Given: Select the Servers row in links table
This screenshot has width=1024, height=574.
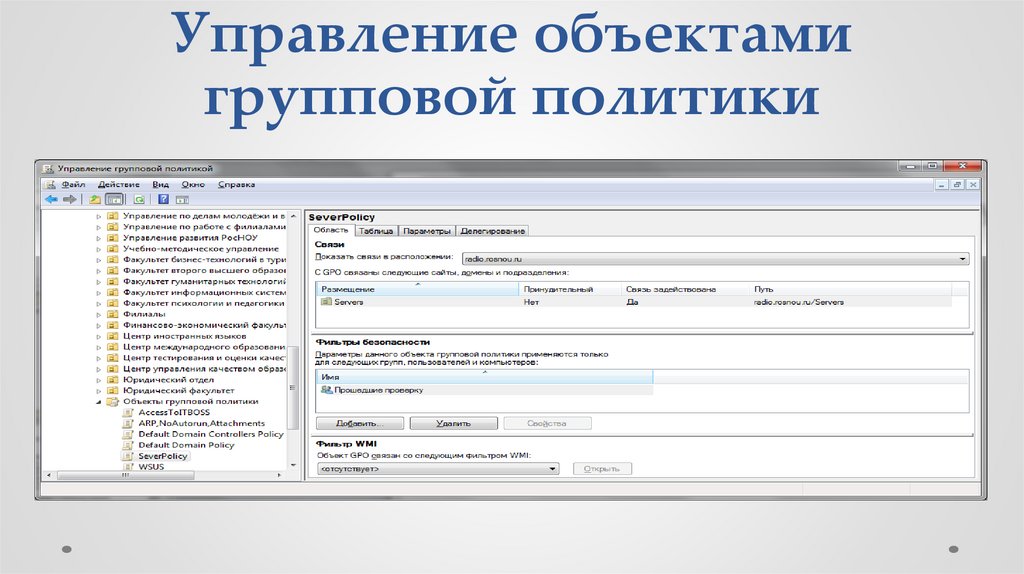Looking at the screenshot, I should coord(633,302).
